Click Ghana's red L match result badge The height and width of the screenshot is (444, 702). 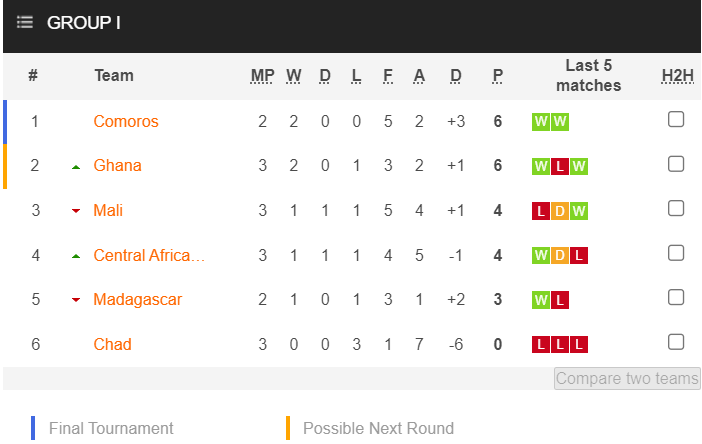point(560,166)
